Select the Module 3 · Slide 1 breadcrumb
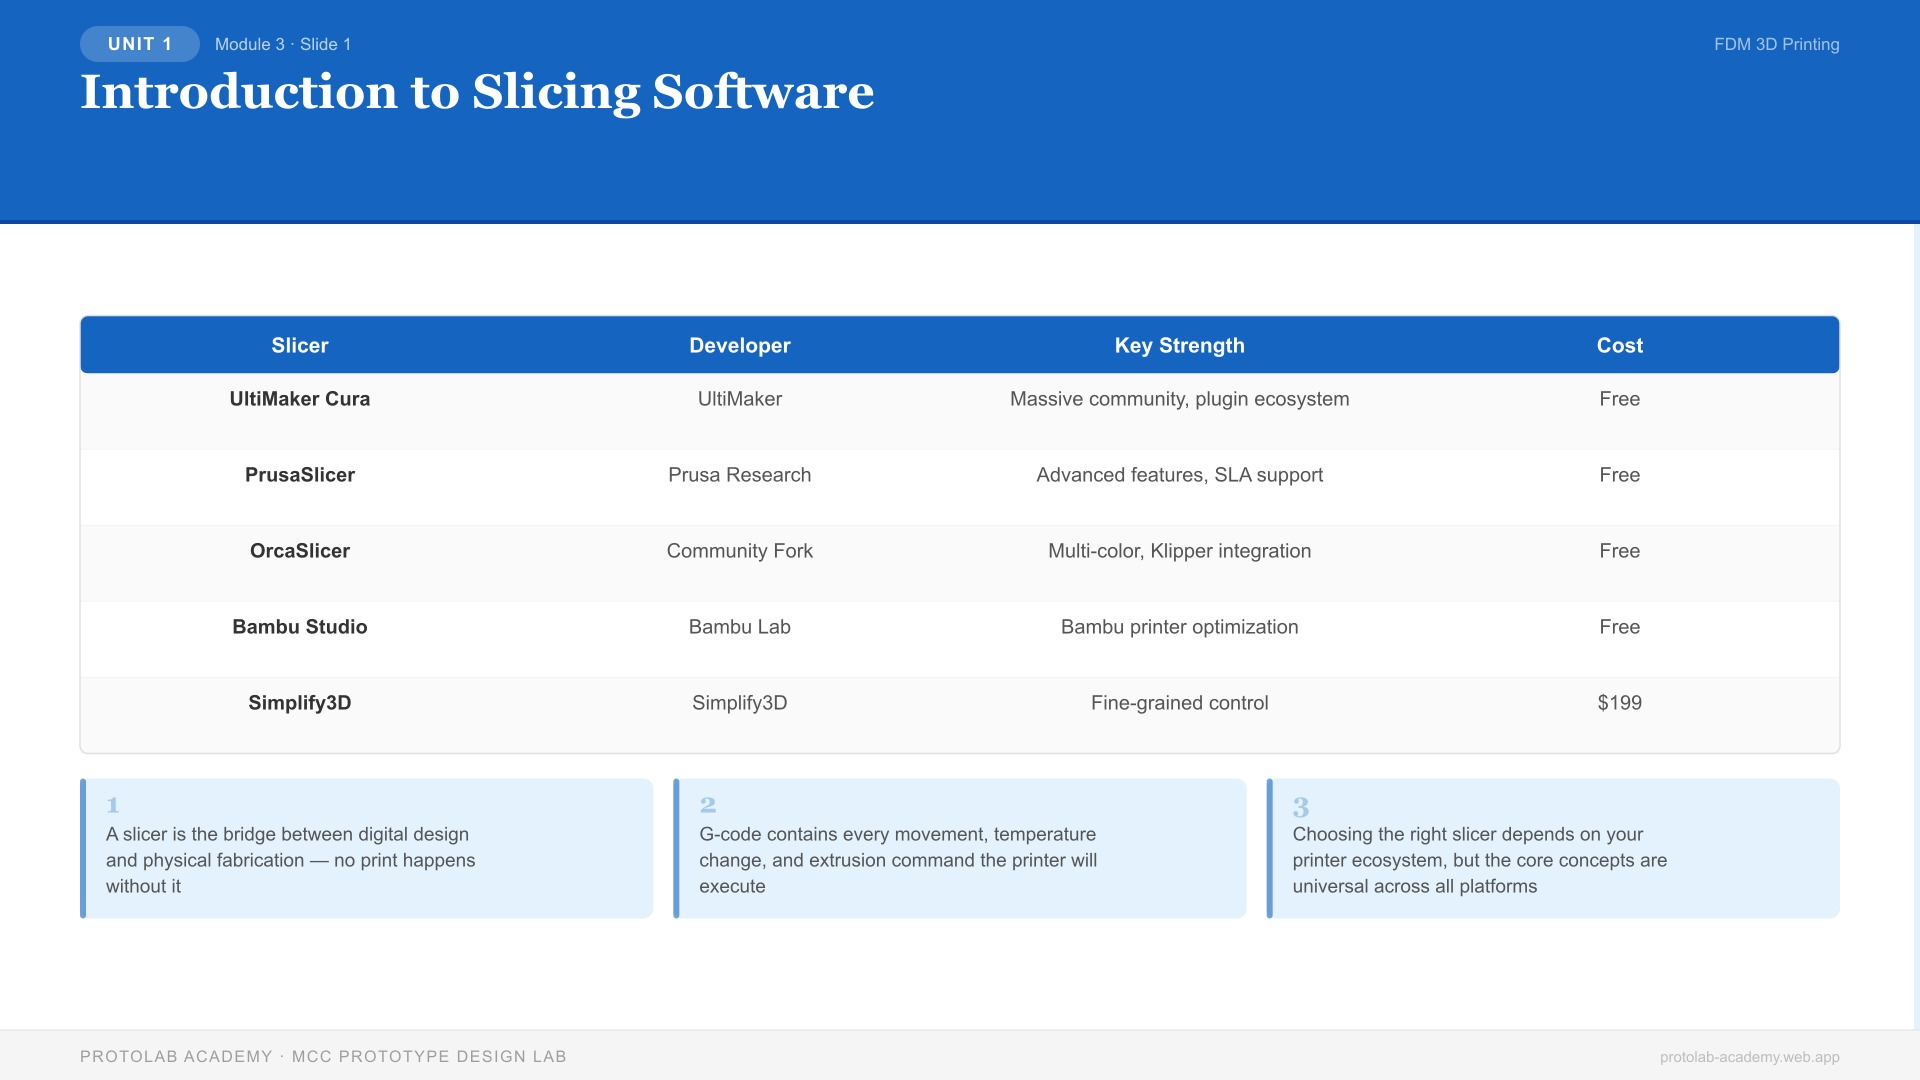 point(283,44)
